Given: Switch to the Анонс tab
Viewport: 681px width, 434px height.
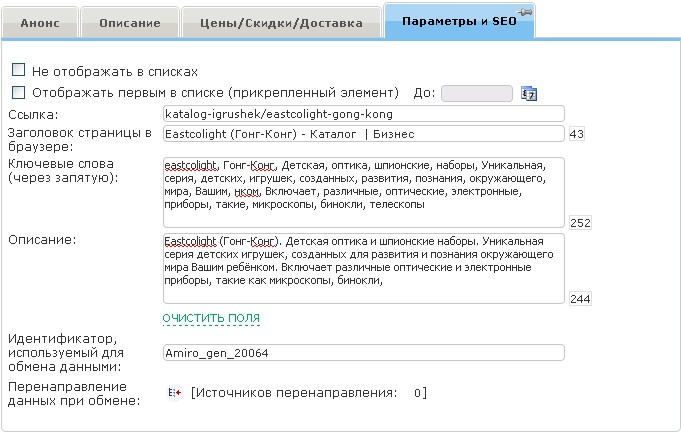Looking at the screenshot, I should [40, 23].
